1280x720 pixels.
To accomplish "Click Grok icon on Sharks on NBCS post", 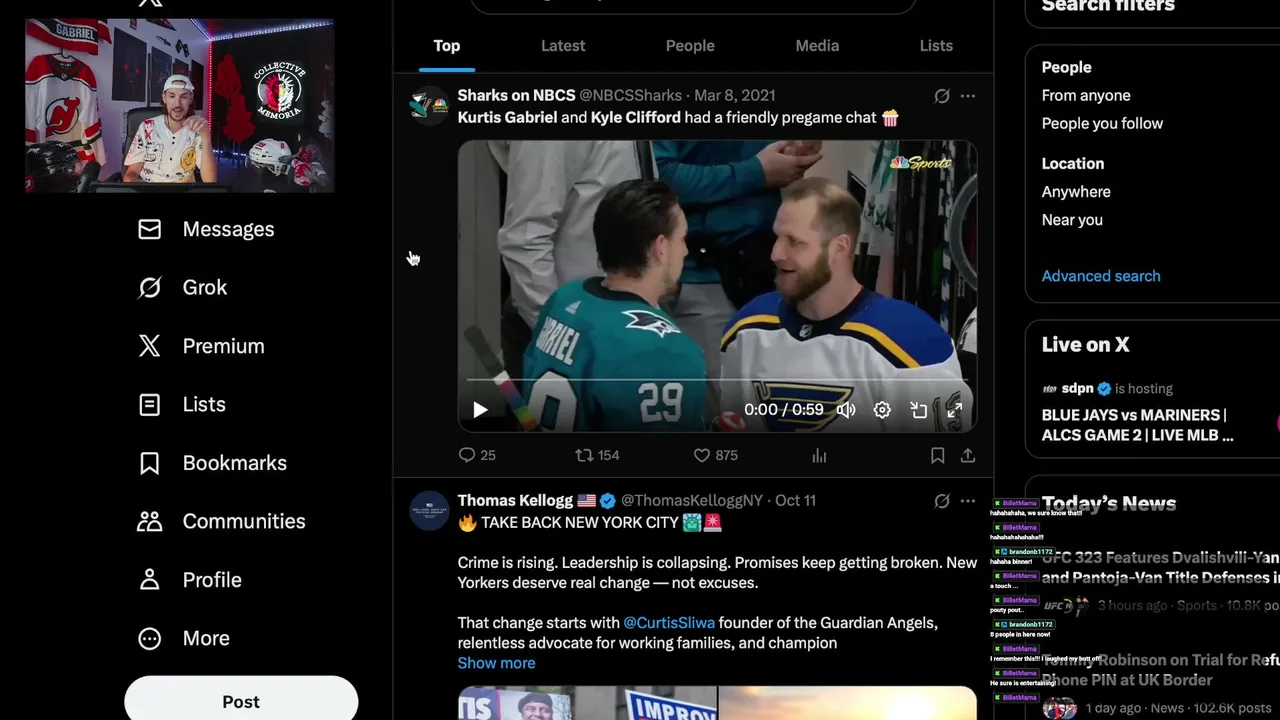I will point(942,96).
